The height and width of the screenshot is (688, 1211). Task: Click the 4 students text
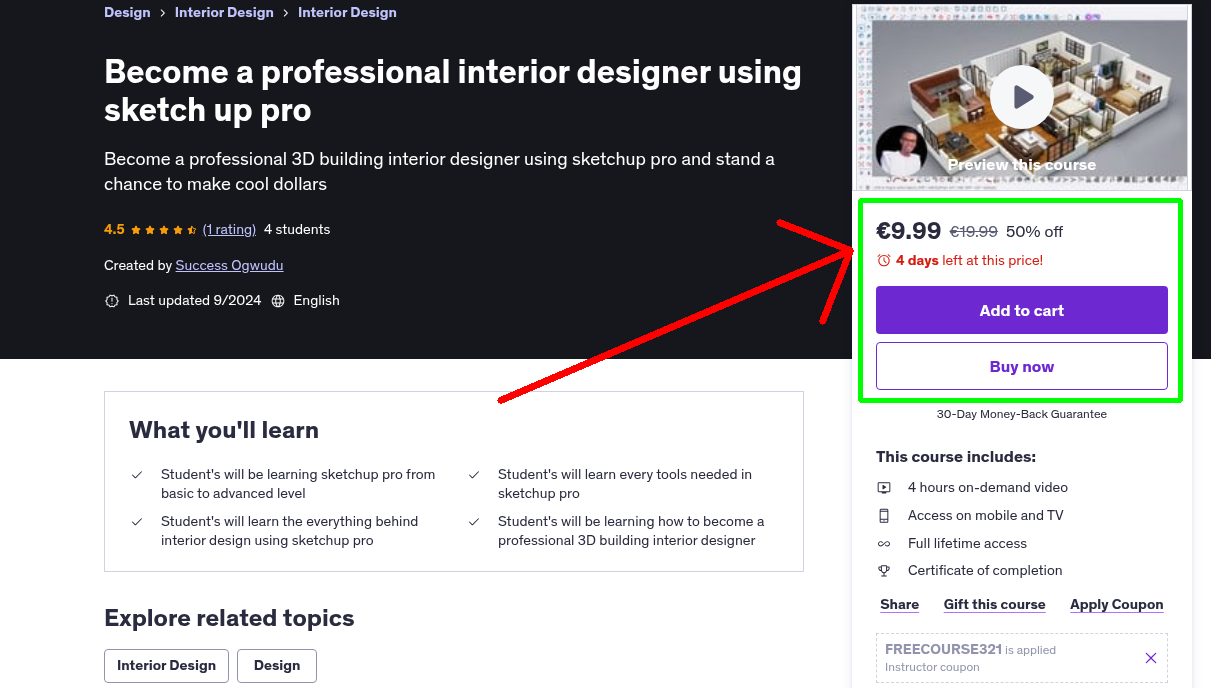[x=297, y=230]
